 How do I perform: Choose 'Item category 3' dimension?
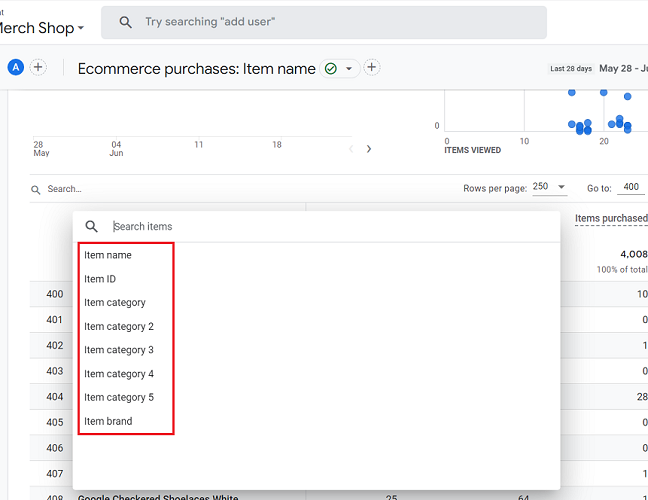tap(119, 350)
